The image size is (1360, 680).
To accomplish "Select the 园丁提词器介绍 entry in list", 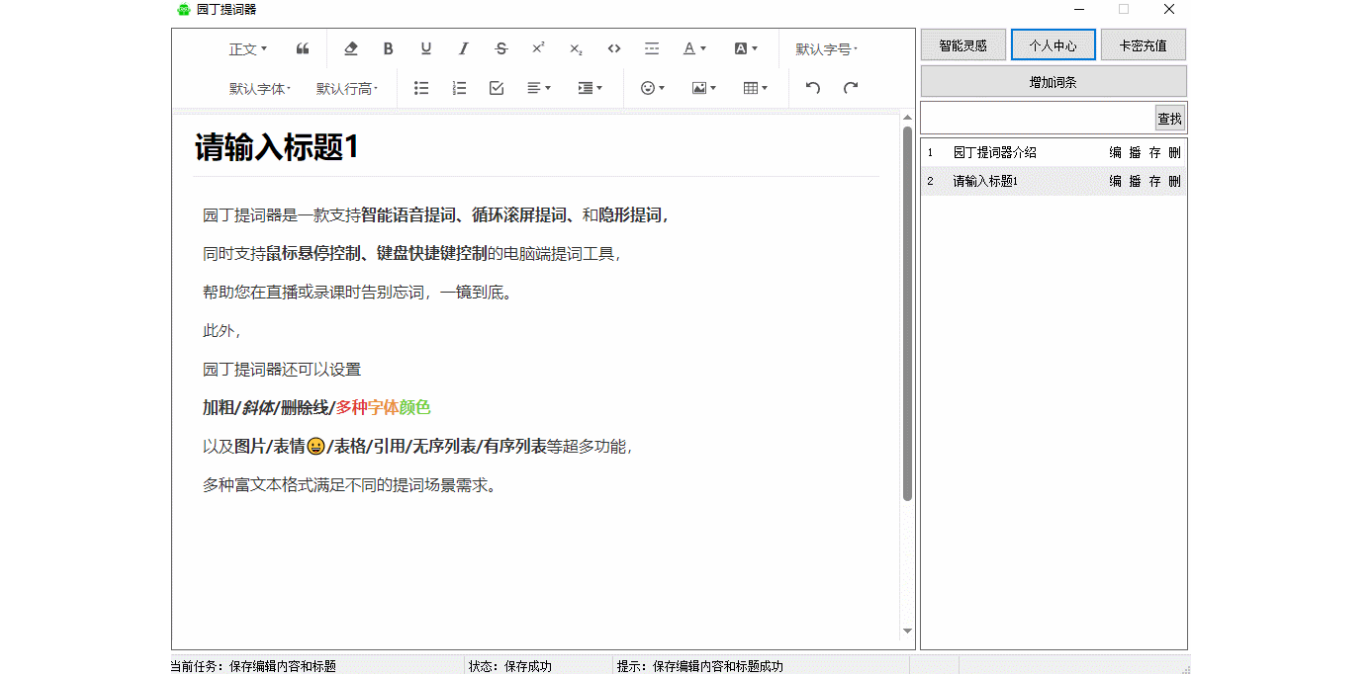I will point(994,153).
